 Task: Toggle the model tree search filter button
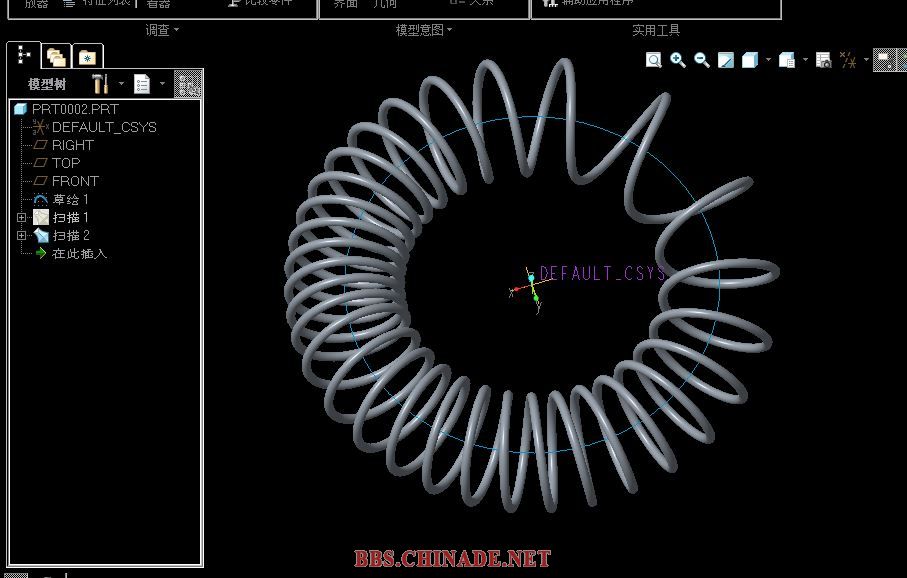coord(188,84)
